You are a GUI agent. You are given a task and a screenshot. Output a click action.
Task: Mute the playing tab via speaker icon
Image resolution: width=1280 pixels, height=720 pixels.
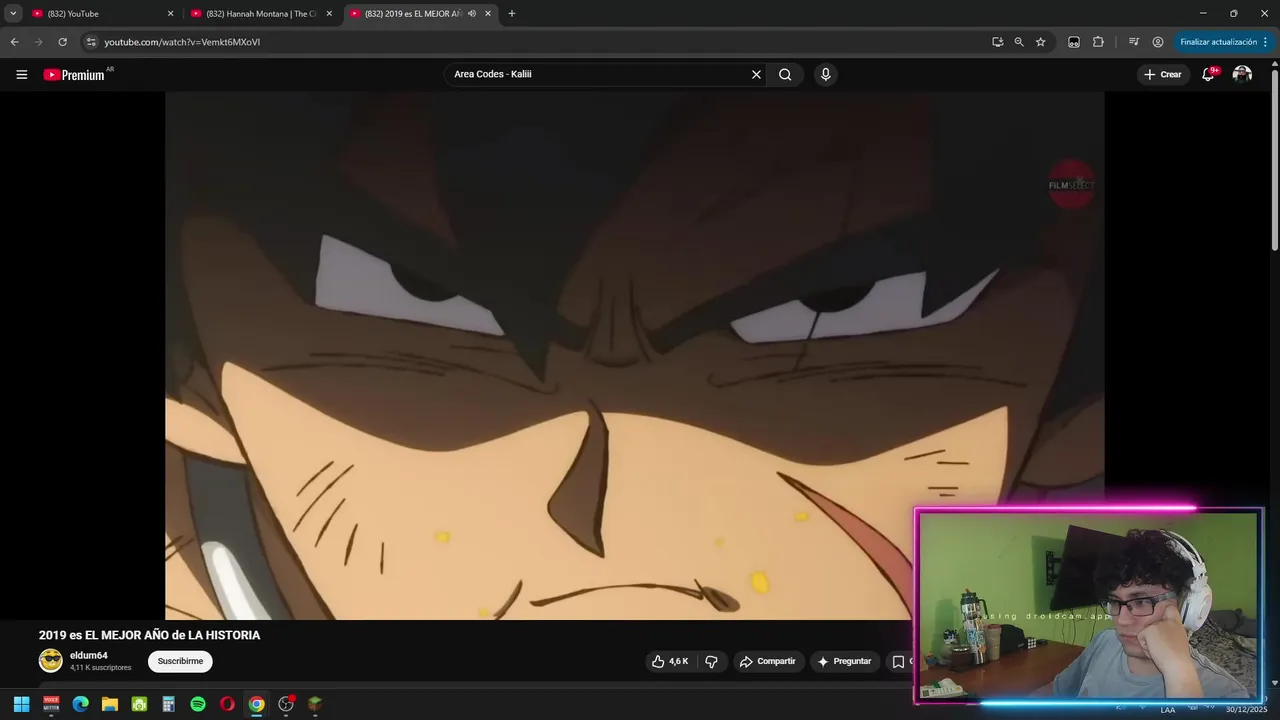(472, 14)
